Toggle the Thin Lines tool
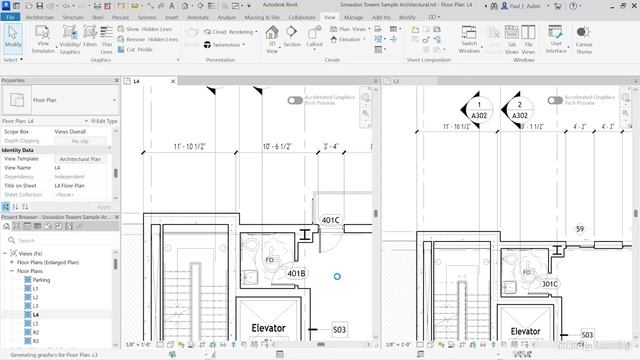The height and width of the screenshot is (360, 640). (x=107, y=40)
